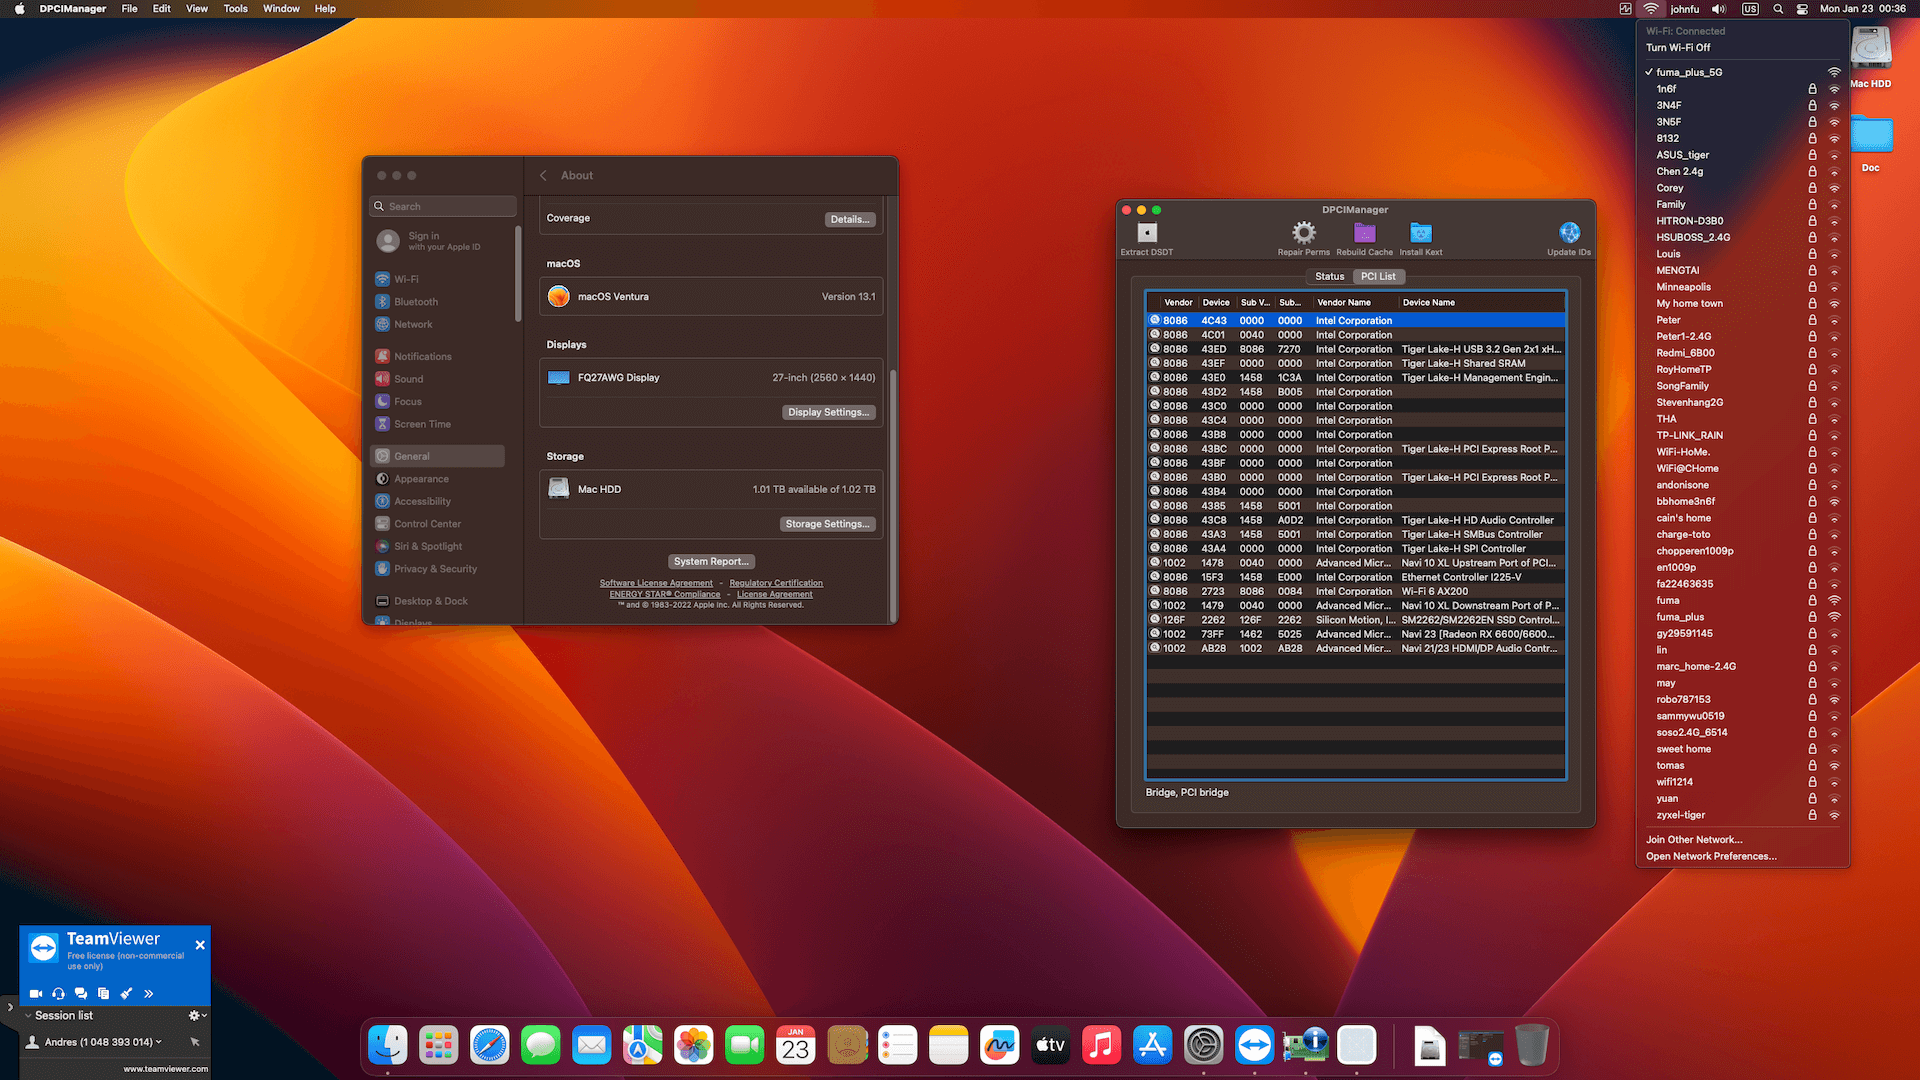Image resolution: width=1920 pixels, height=1080 pixels.
Task: Expand the double-chevron more actions in TeamViewer
Action: (x=148, y=993)
